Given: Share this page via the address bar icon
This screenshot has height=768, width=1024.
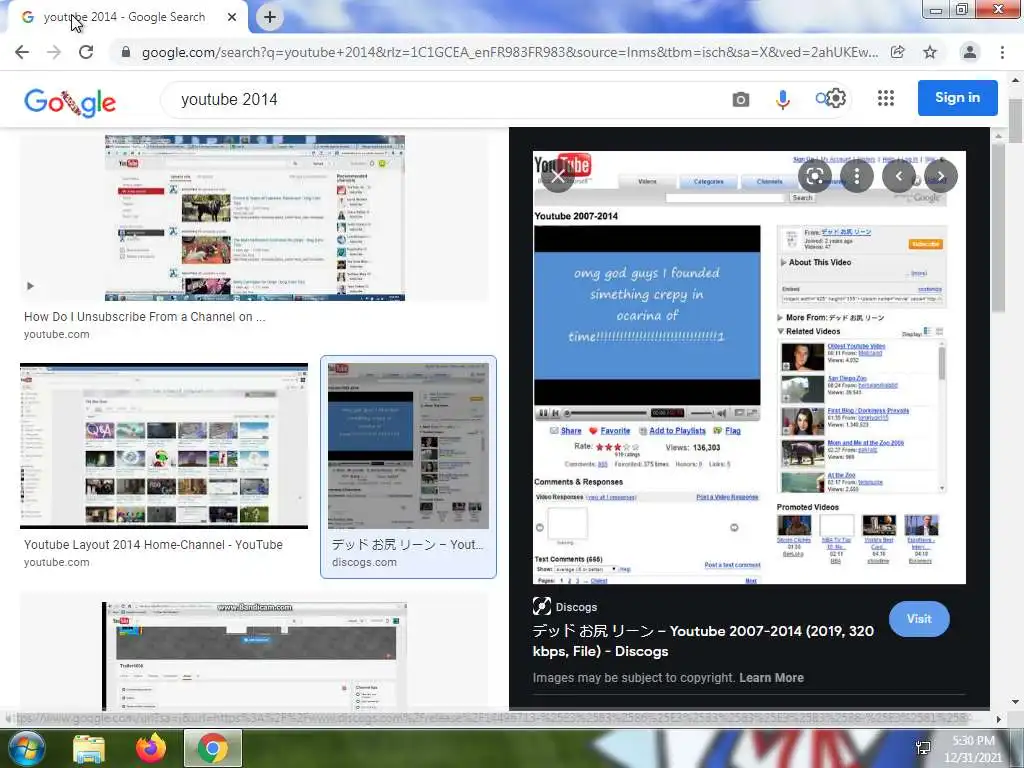Looking at the screenshot, I should pyautogui.click(x=898, y=52).
